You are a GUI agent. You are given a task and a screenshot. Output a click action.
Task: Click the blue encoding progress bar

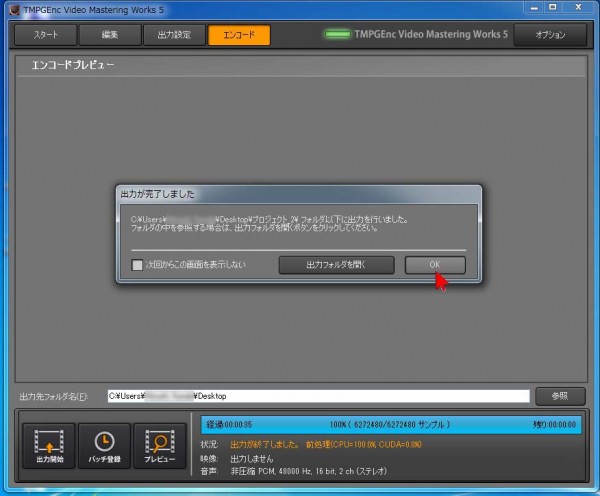coord(391,424)
